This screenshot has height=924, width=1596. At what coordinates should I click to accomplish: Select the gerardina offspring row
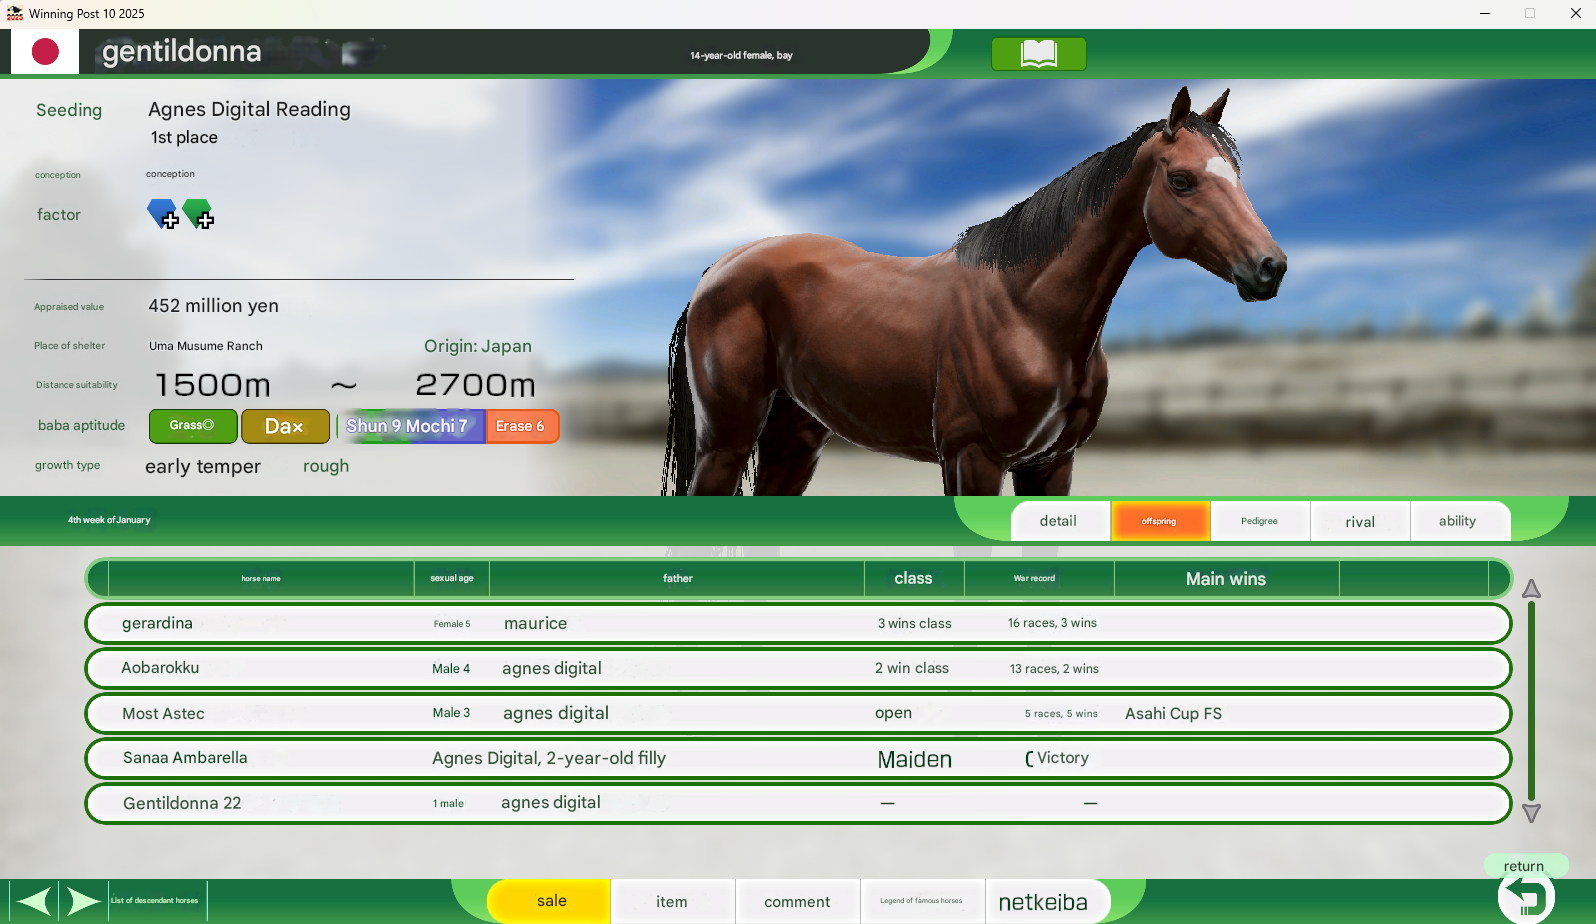coord(798,623)
